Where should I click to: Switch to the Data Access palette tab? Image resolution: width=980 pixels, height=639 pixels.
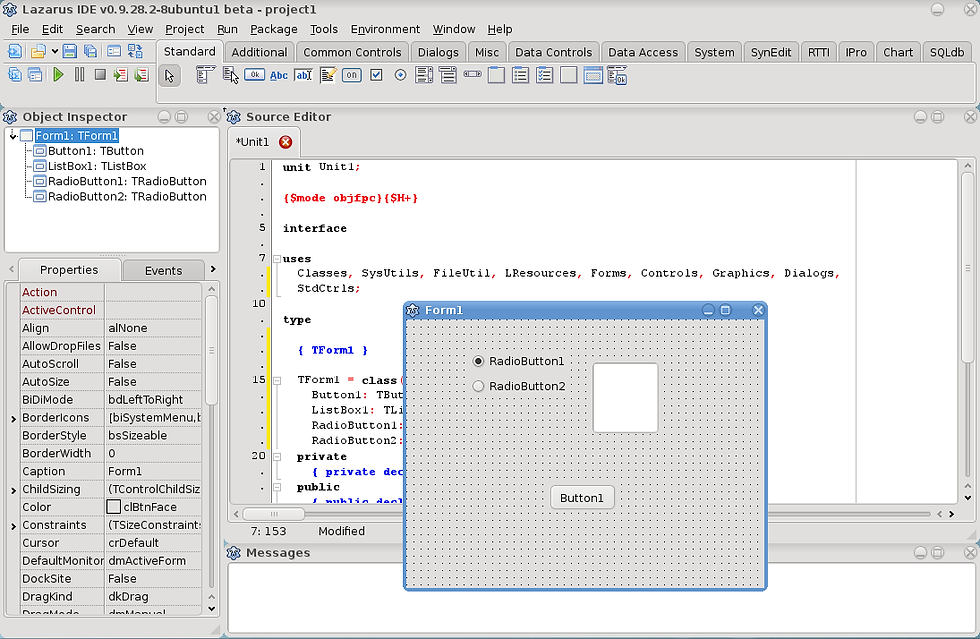point(643,52)
